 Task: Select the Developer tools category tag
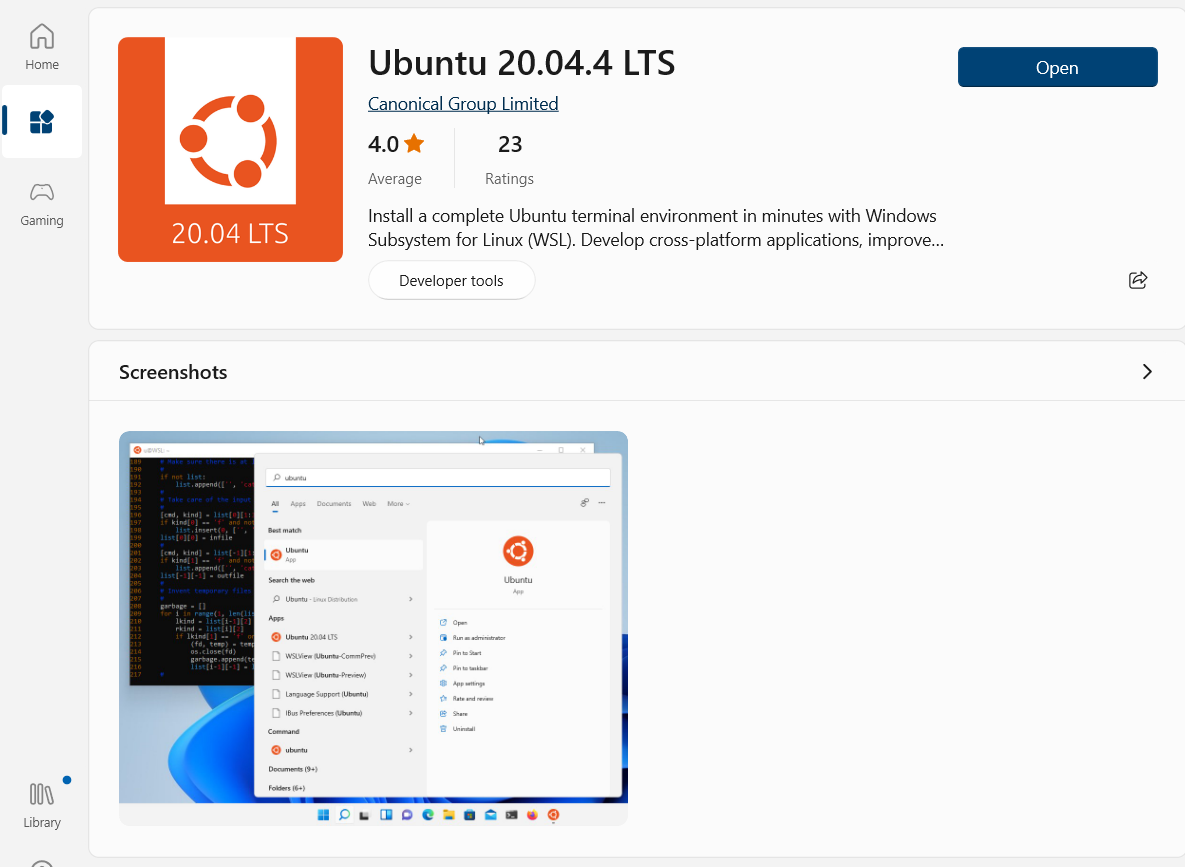[451, 281]
